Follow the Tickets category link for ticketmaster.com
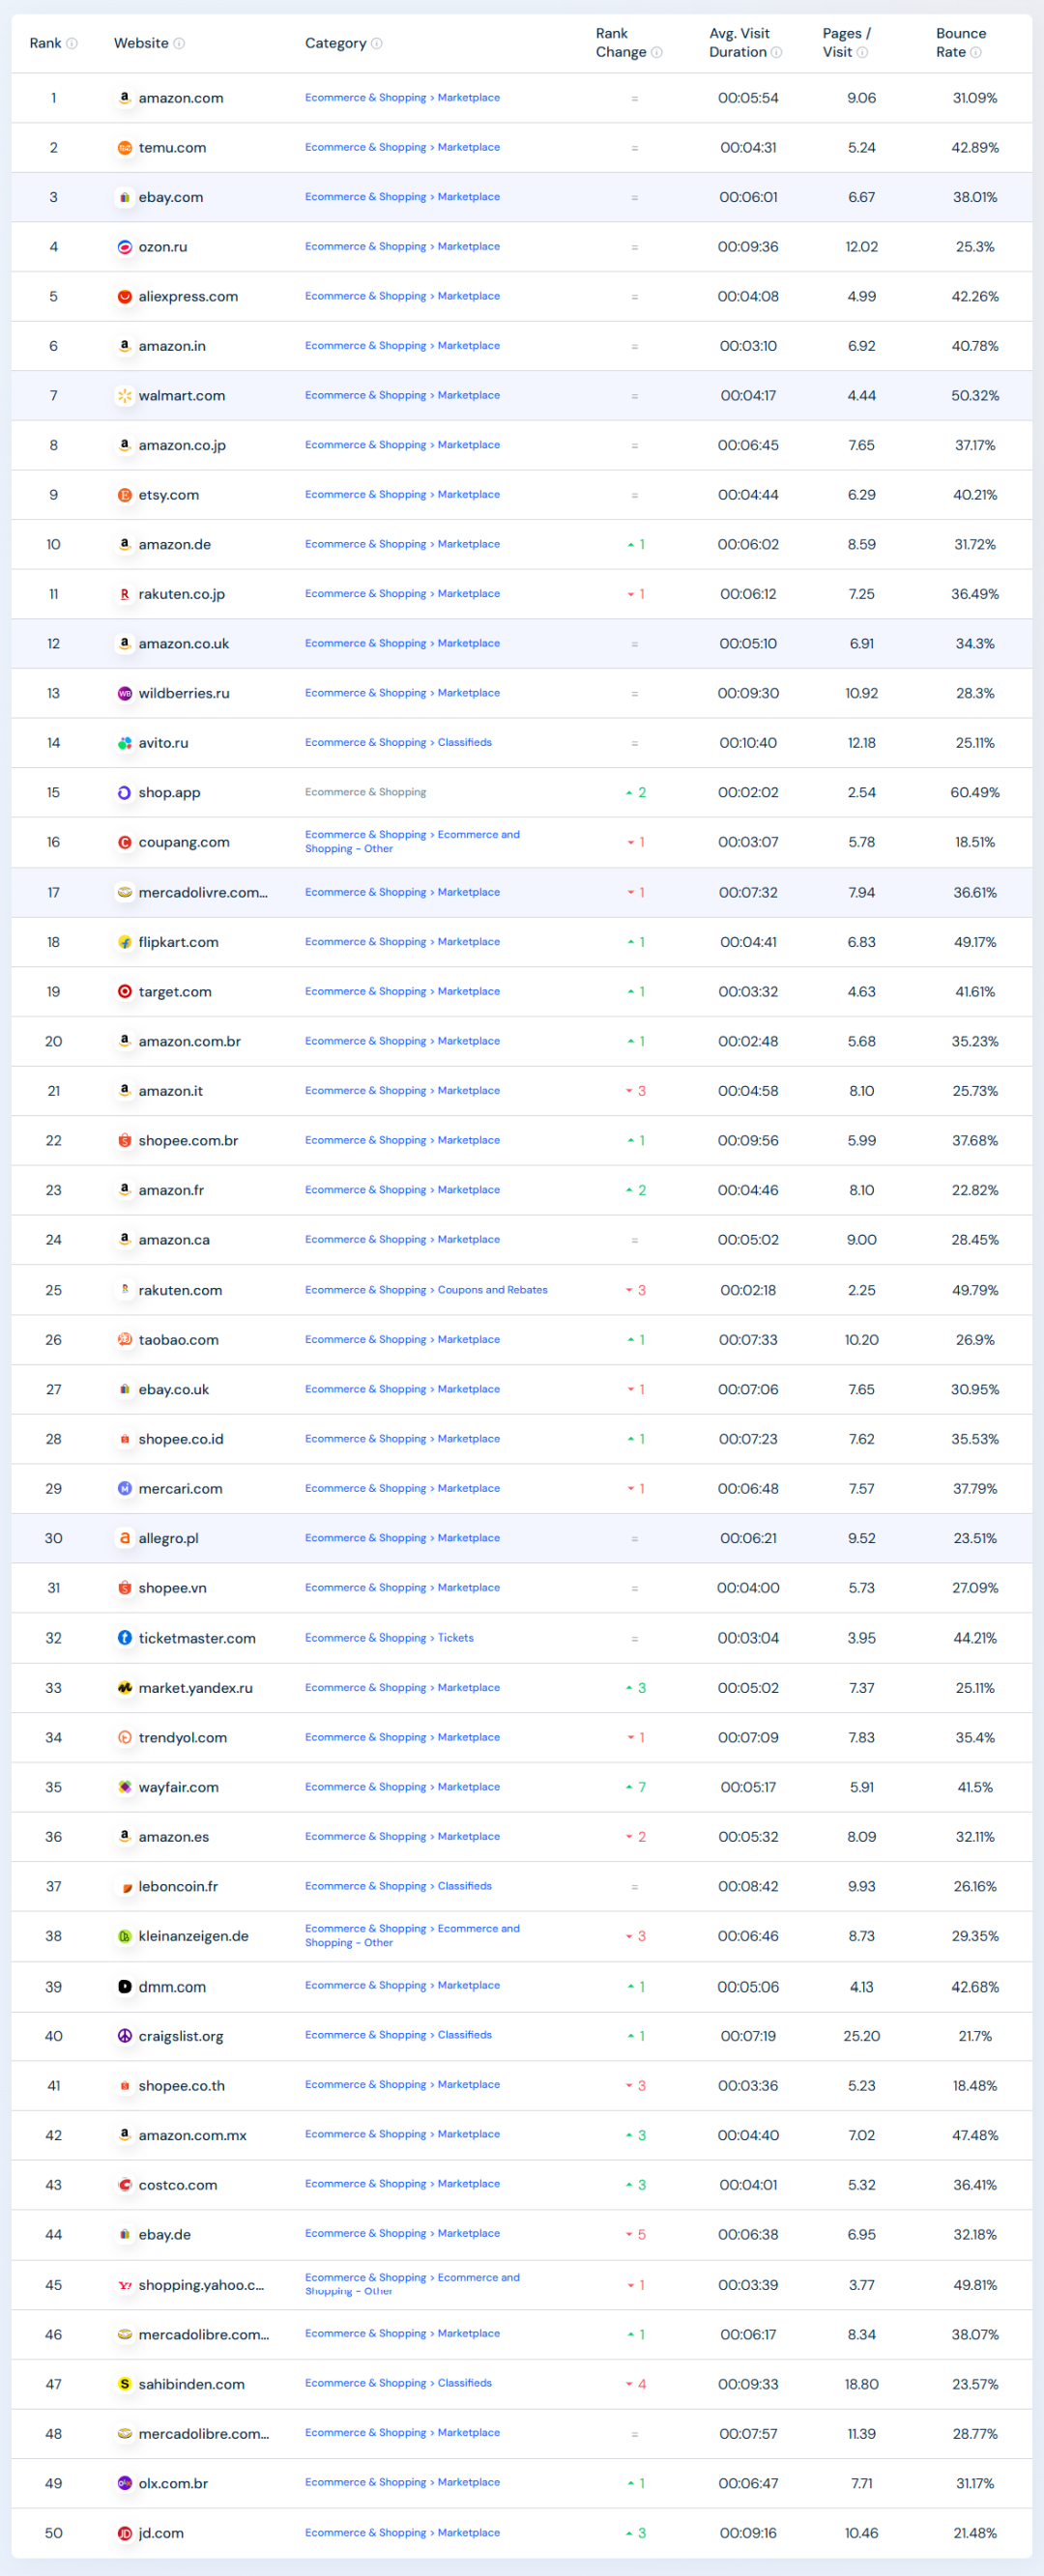1044x2576 pixels. tap(456, 1638)
